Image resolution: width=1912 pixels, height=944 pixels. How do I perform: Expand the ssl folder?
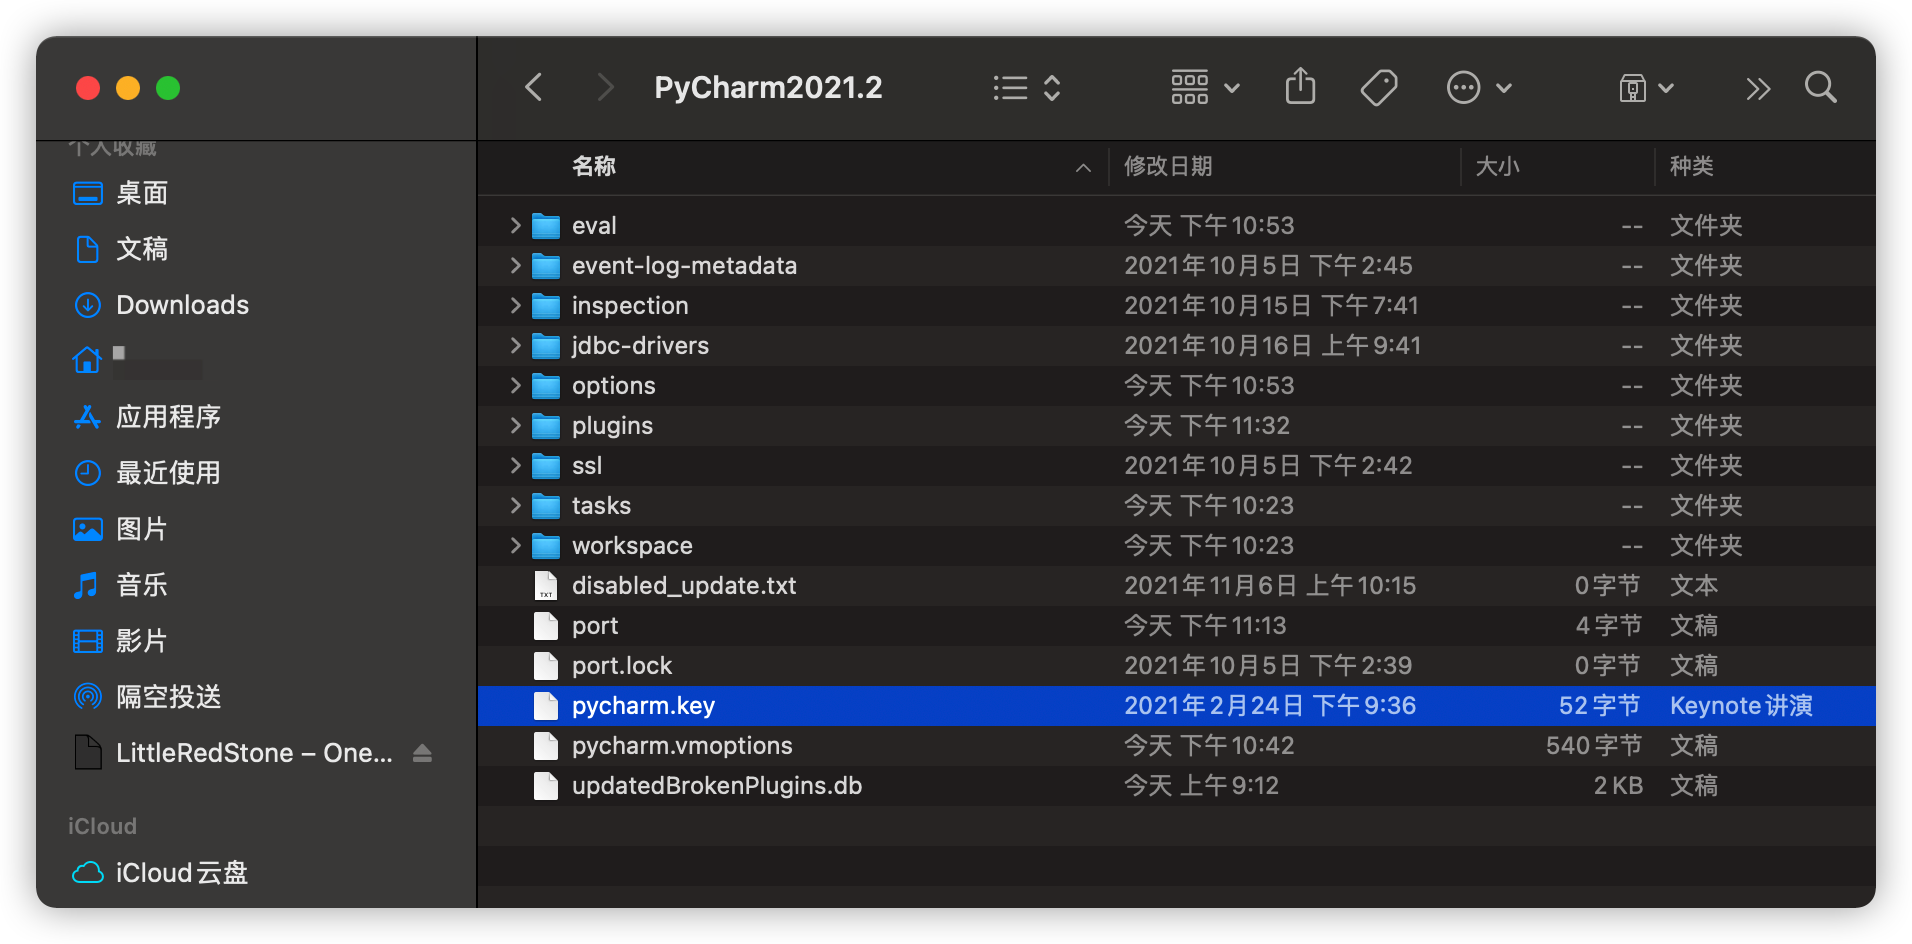515,466
